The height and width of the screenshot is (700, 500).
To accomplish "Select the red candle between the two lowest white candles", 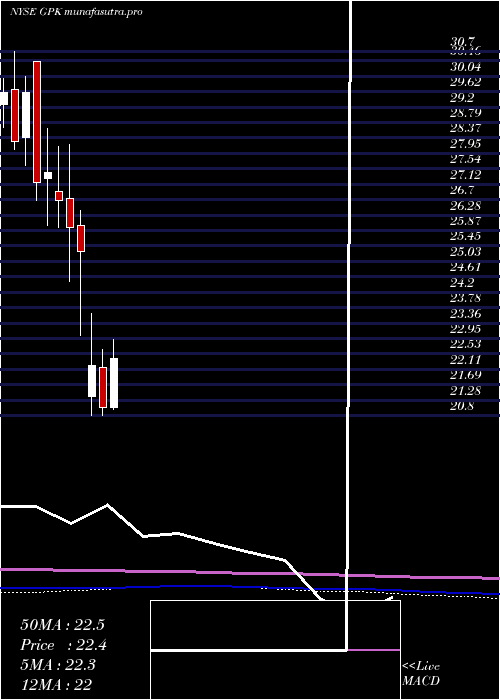I will pos(103,387).
